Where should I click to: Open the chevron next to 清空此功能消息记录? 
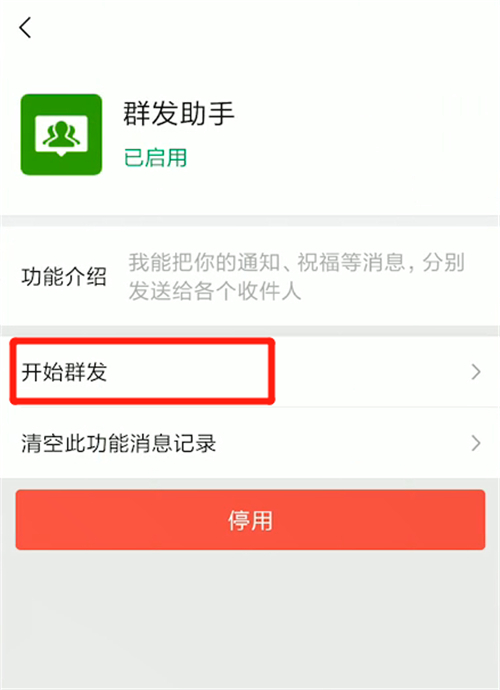click(476, 443)
